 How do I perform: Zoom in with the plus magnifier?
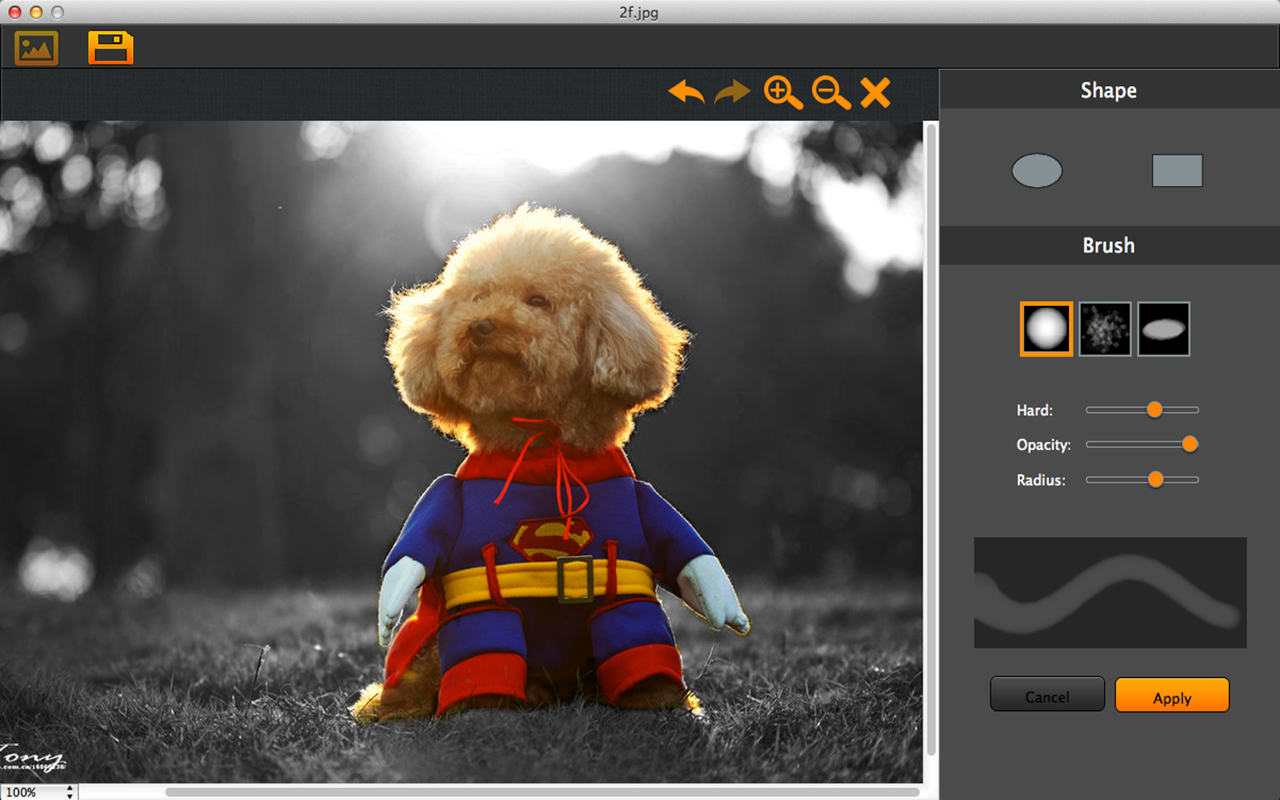[x=783, y=93]
